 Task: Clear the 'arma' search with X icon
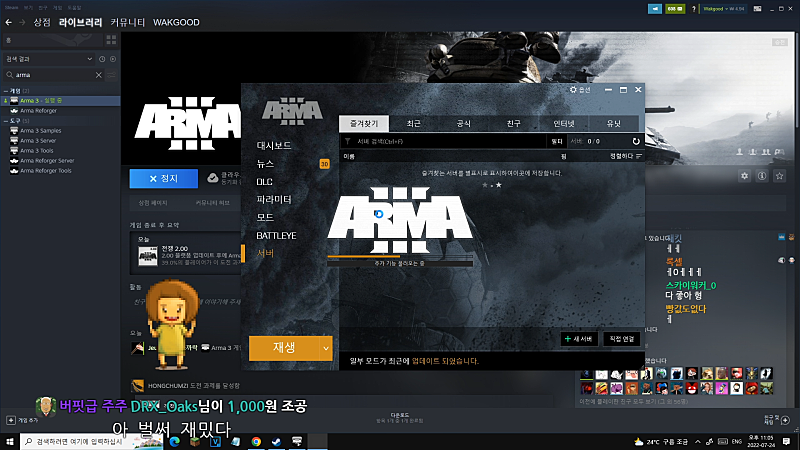pos(98,75)
